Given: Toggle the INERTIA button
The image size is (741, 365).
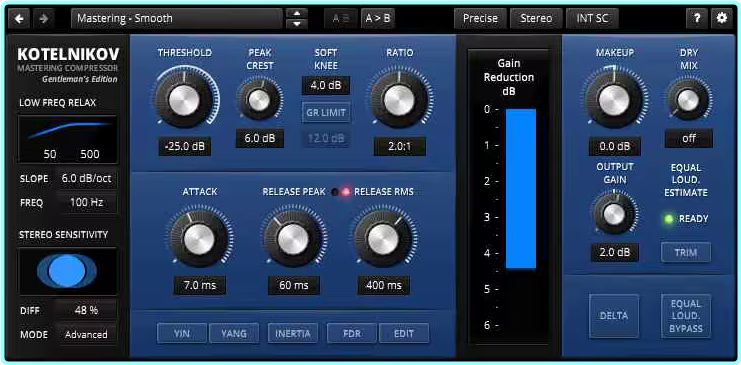Looking at the screenshot, I should point(293,333).
